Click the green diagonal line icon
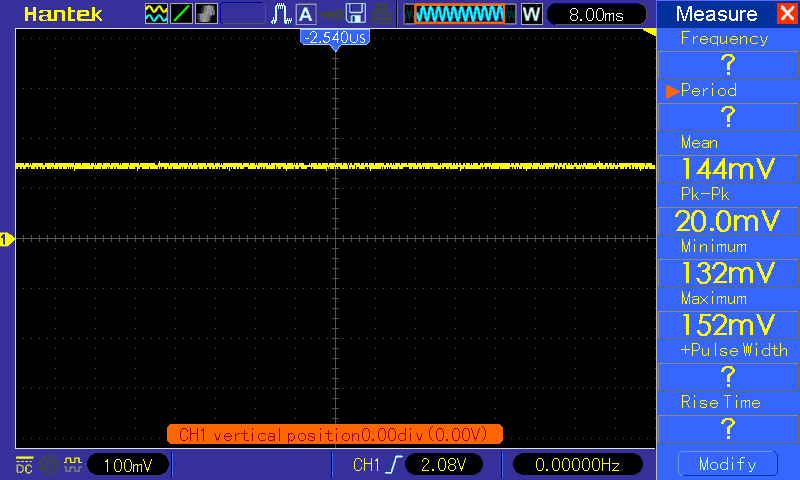Image resolution: width=800 pixels, height=480 pixels. coord(181,14)
